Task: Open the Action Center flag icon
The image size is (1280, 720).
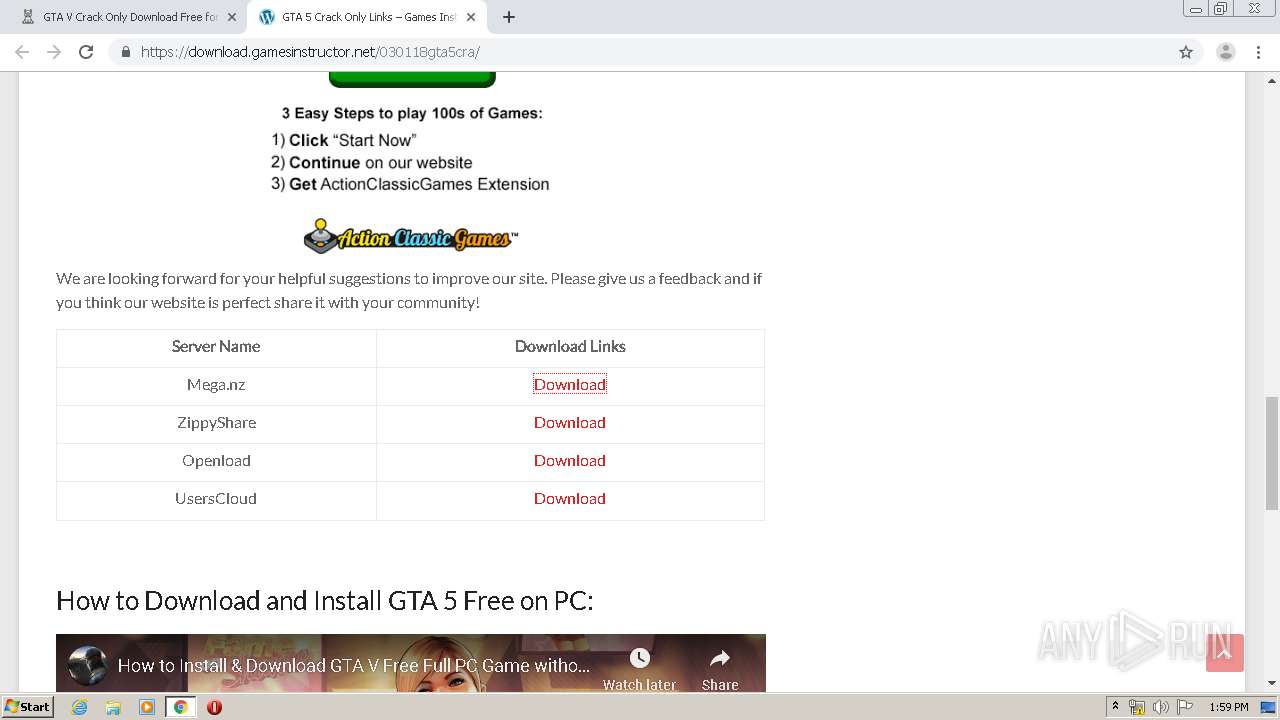Action: 1185,707
